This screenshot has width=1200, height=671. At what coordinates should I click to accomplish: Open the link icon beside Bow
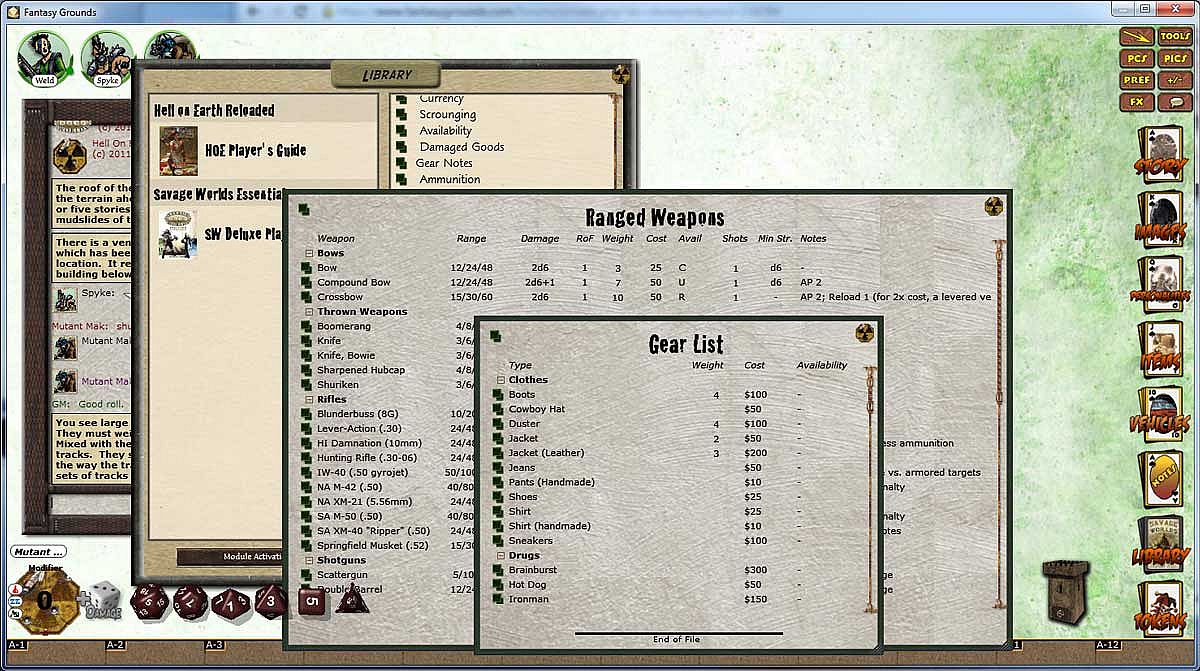(x=306, y=268)
